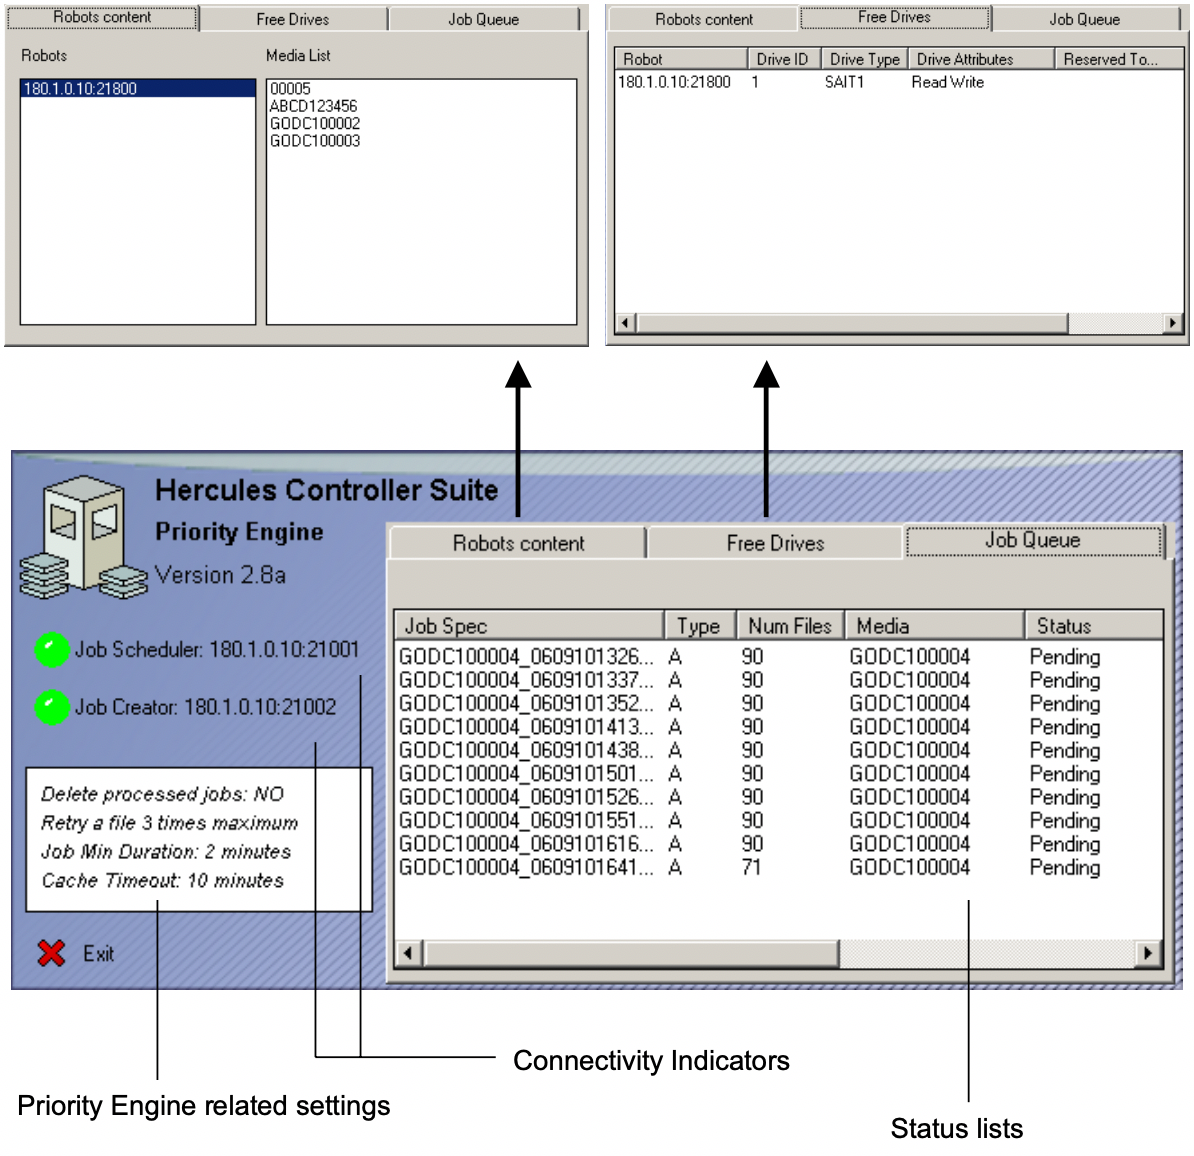Click the Job Creator green connectivity indicator
The image size is (1194, 1156).
[x=52, y=707]
